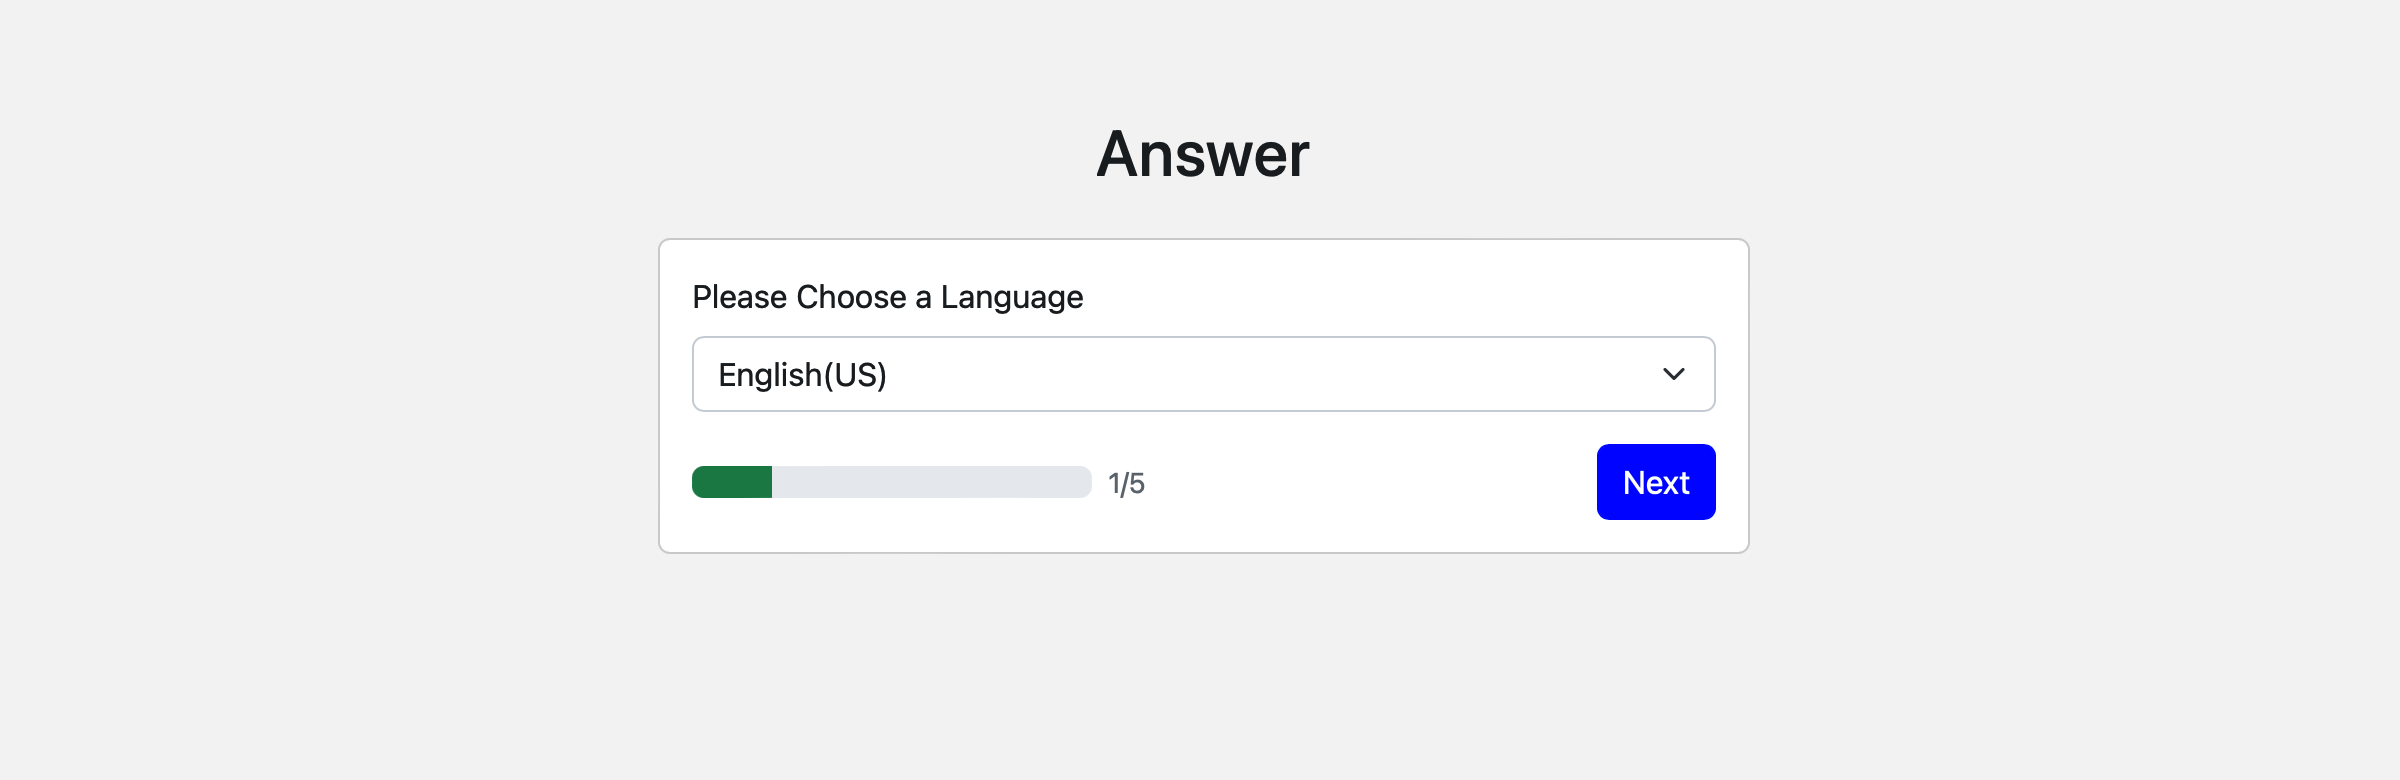The image size is (2400, 780).
Task: Click the filled portion of the progress bar
Action: tap(731, 482)
